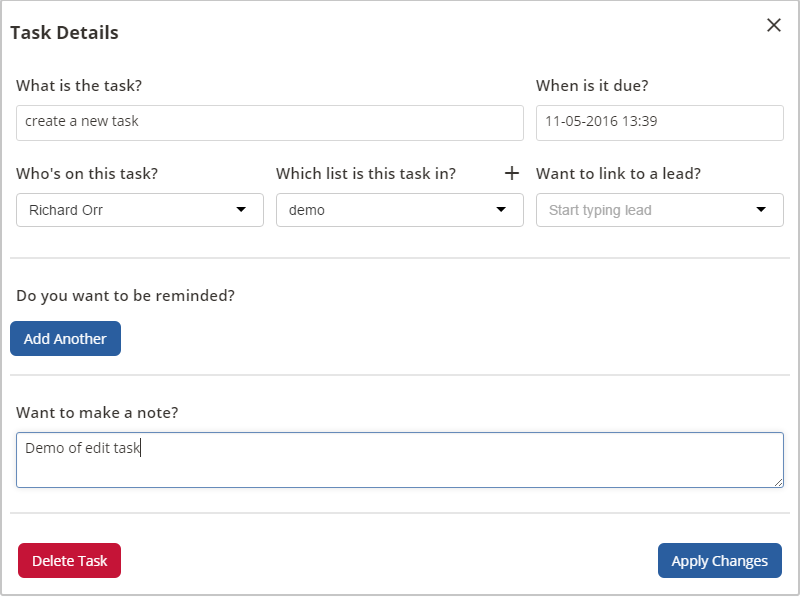The width and height of the screenshot is (800, 597).
Task: Open the lead dropdown arrow
Action: [761, 210]
